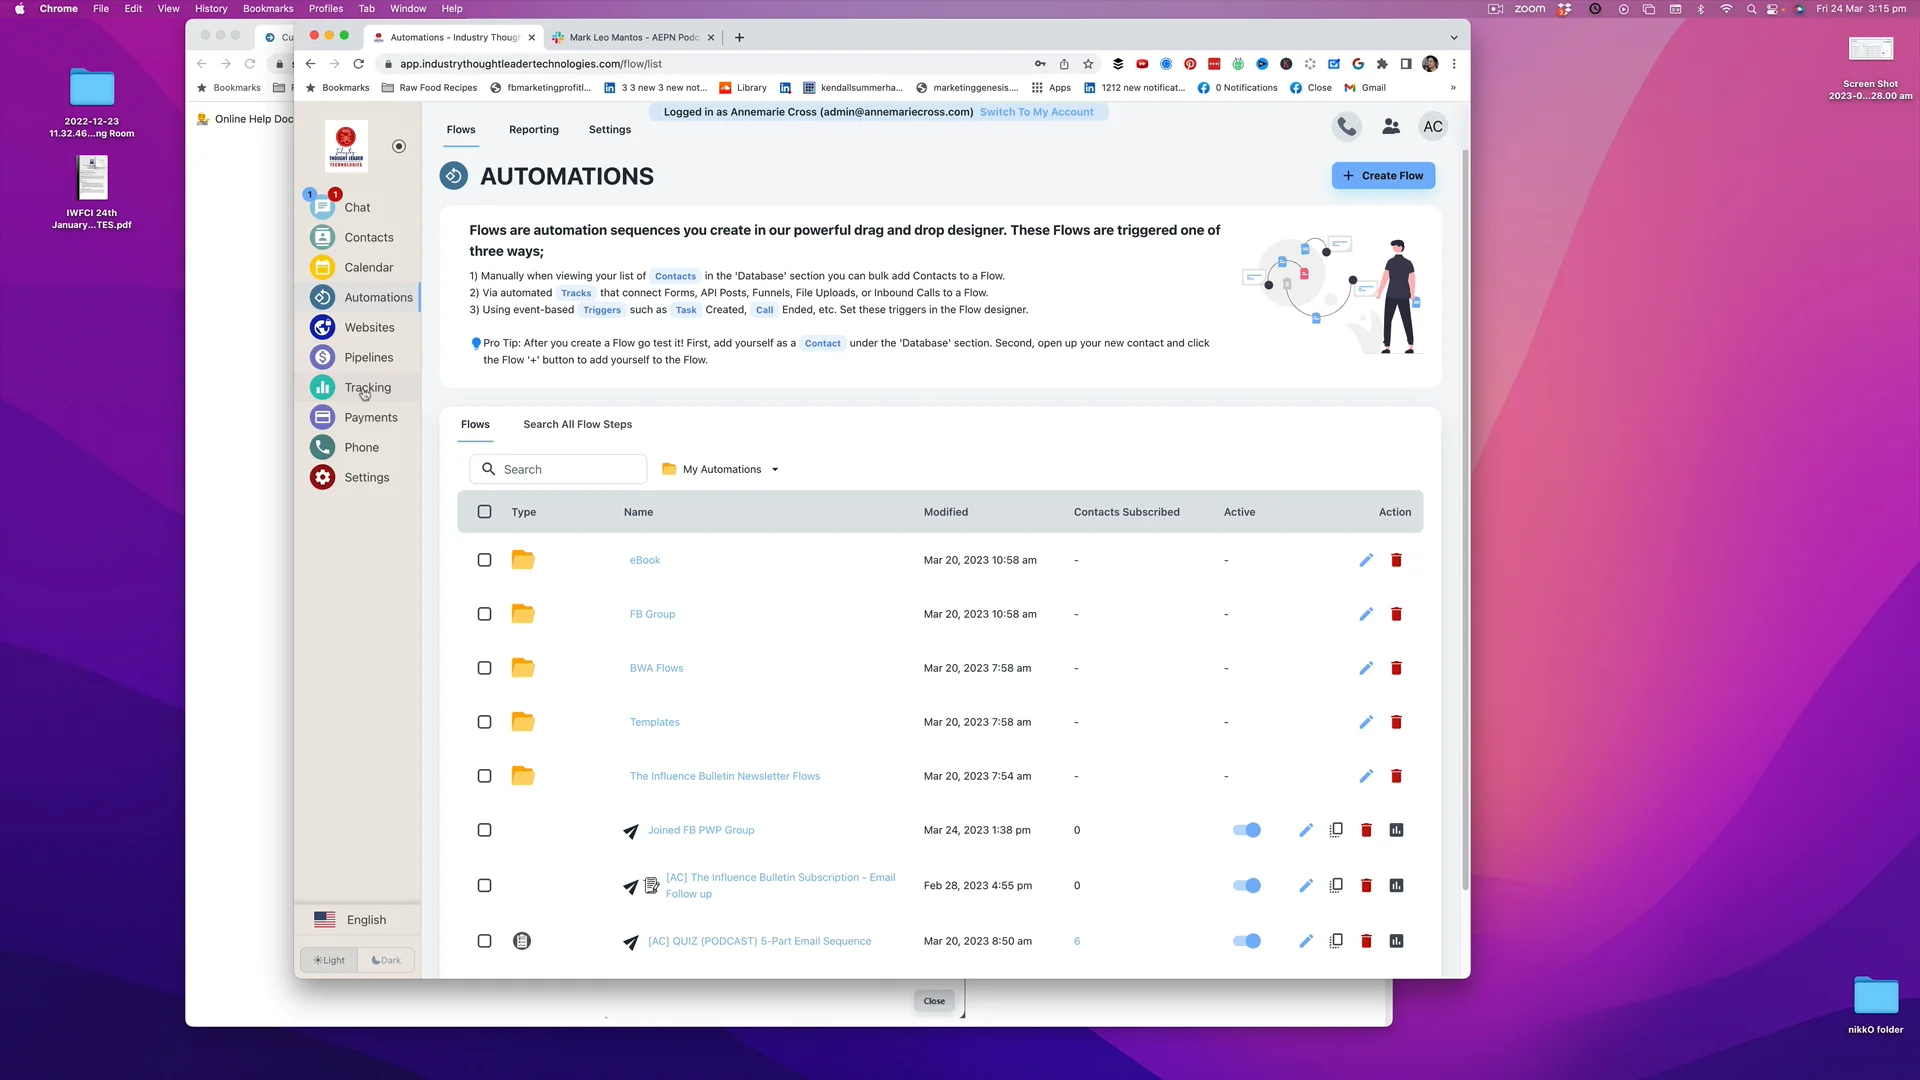Select all flows with header checkbox
This screenshot has width=1920, height=1080.
coord(484,512)
